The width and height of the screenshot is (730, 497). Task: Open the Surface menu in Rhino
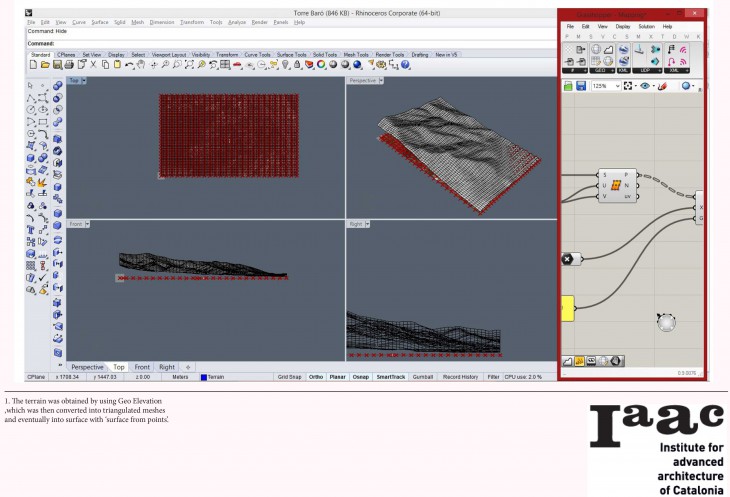pos(100,21)
